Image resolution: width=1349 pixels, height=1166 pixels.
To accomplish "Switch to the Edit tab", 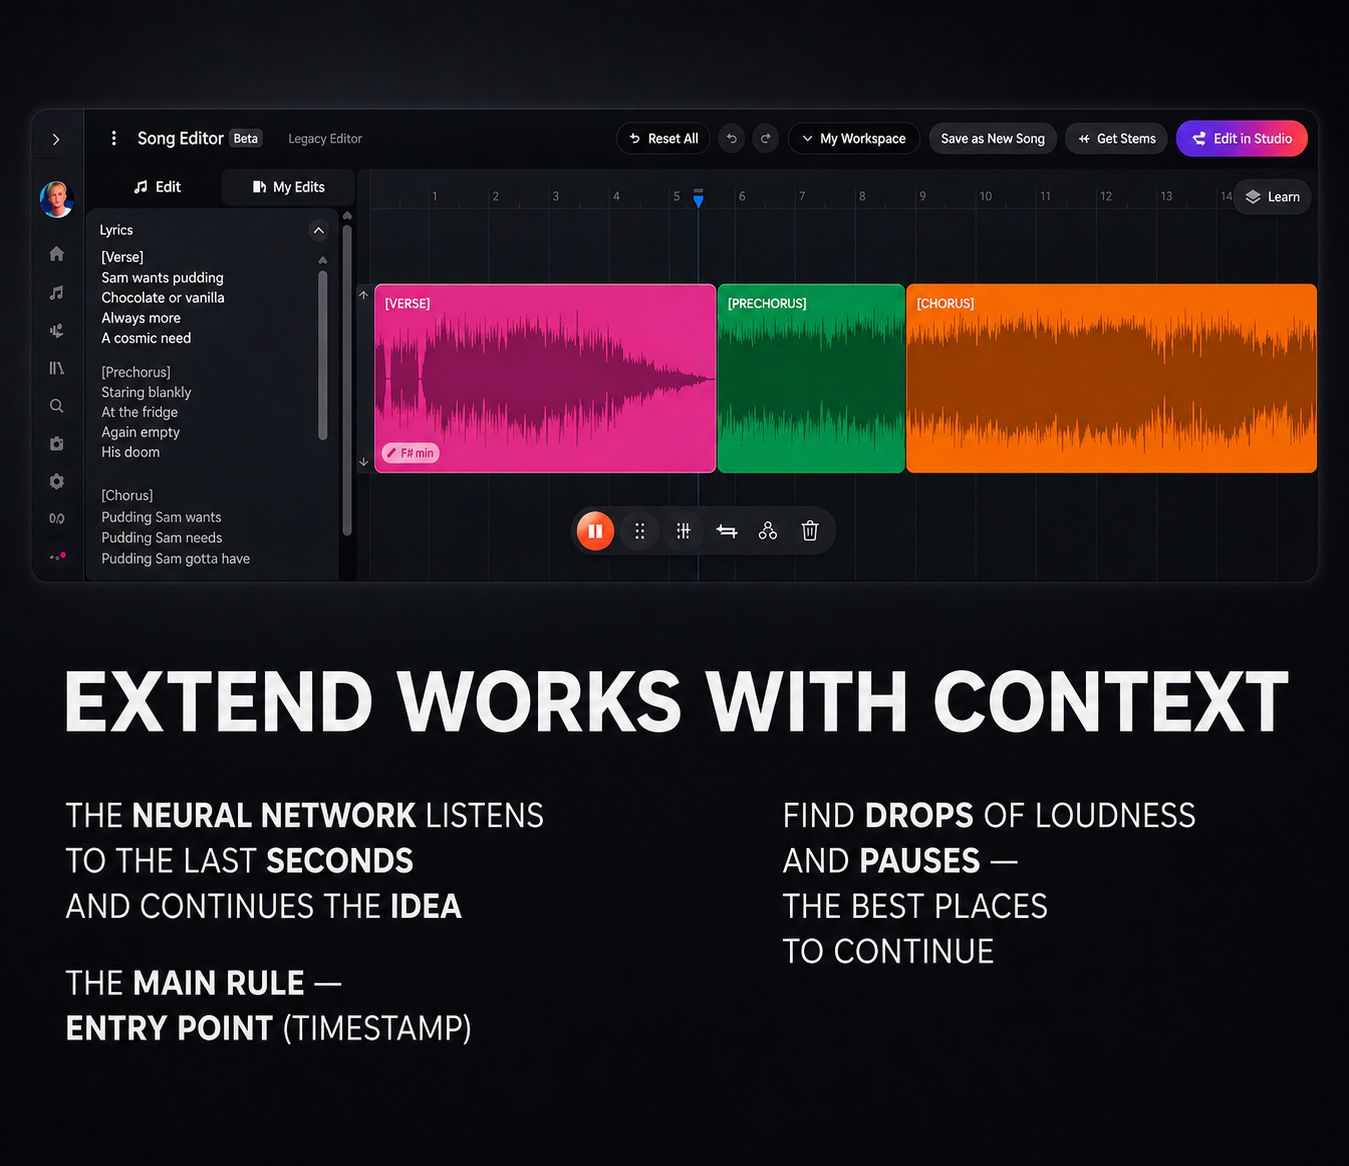I will pyautogui.click(x=158, y=187).
